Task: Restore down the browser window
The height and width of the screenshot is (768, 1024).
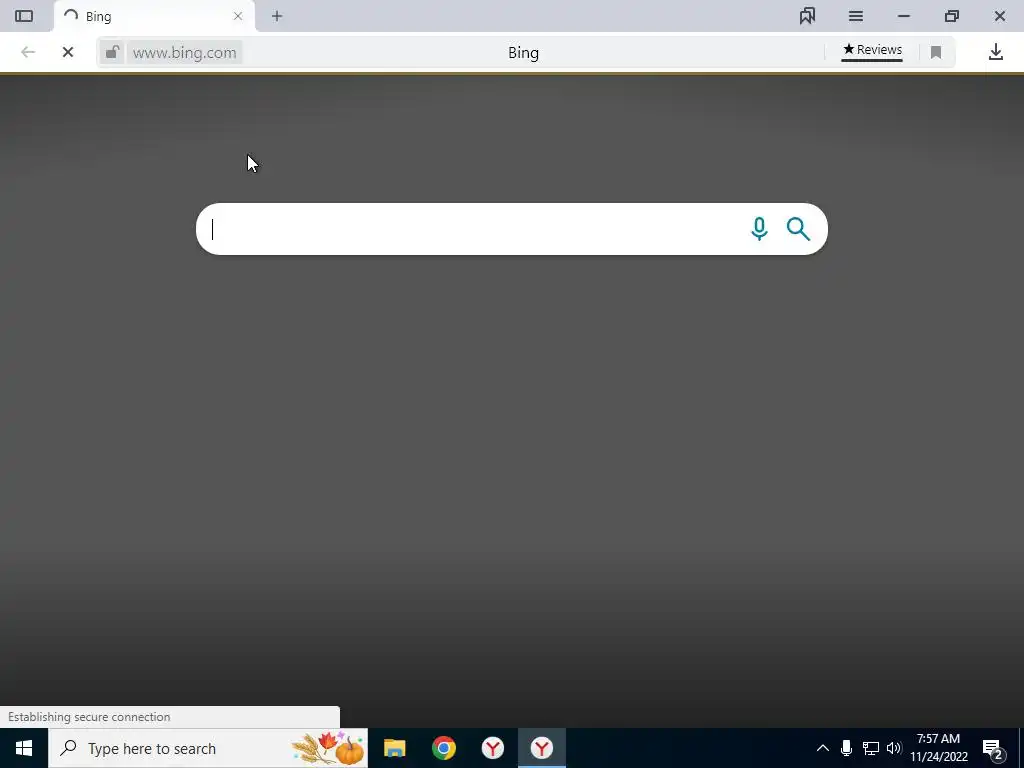Action: [952, 16]
